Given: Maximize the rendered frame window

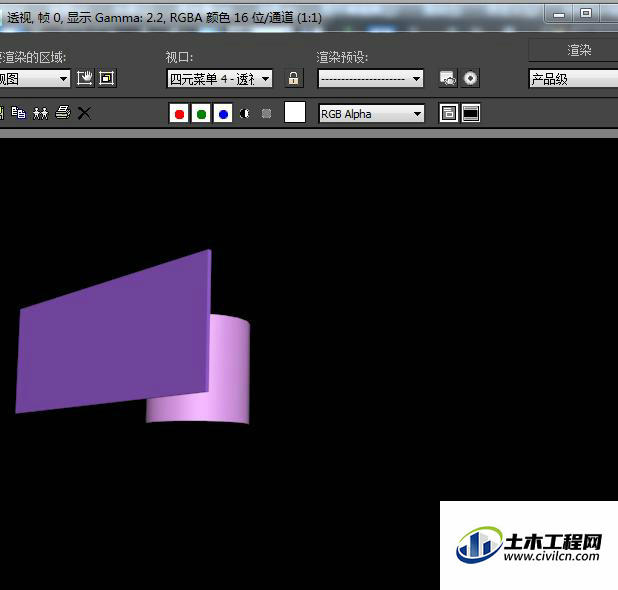Looking at the screenshot, I should click(586, 14).
